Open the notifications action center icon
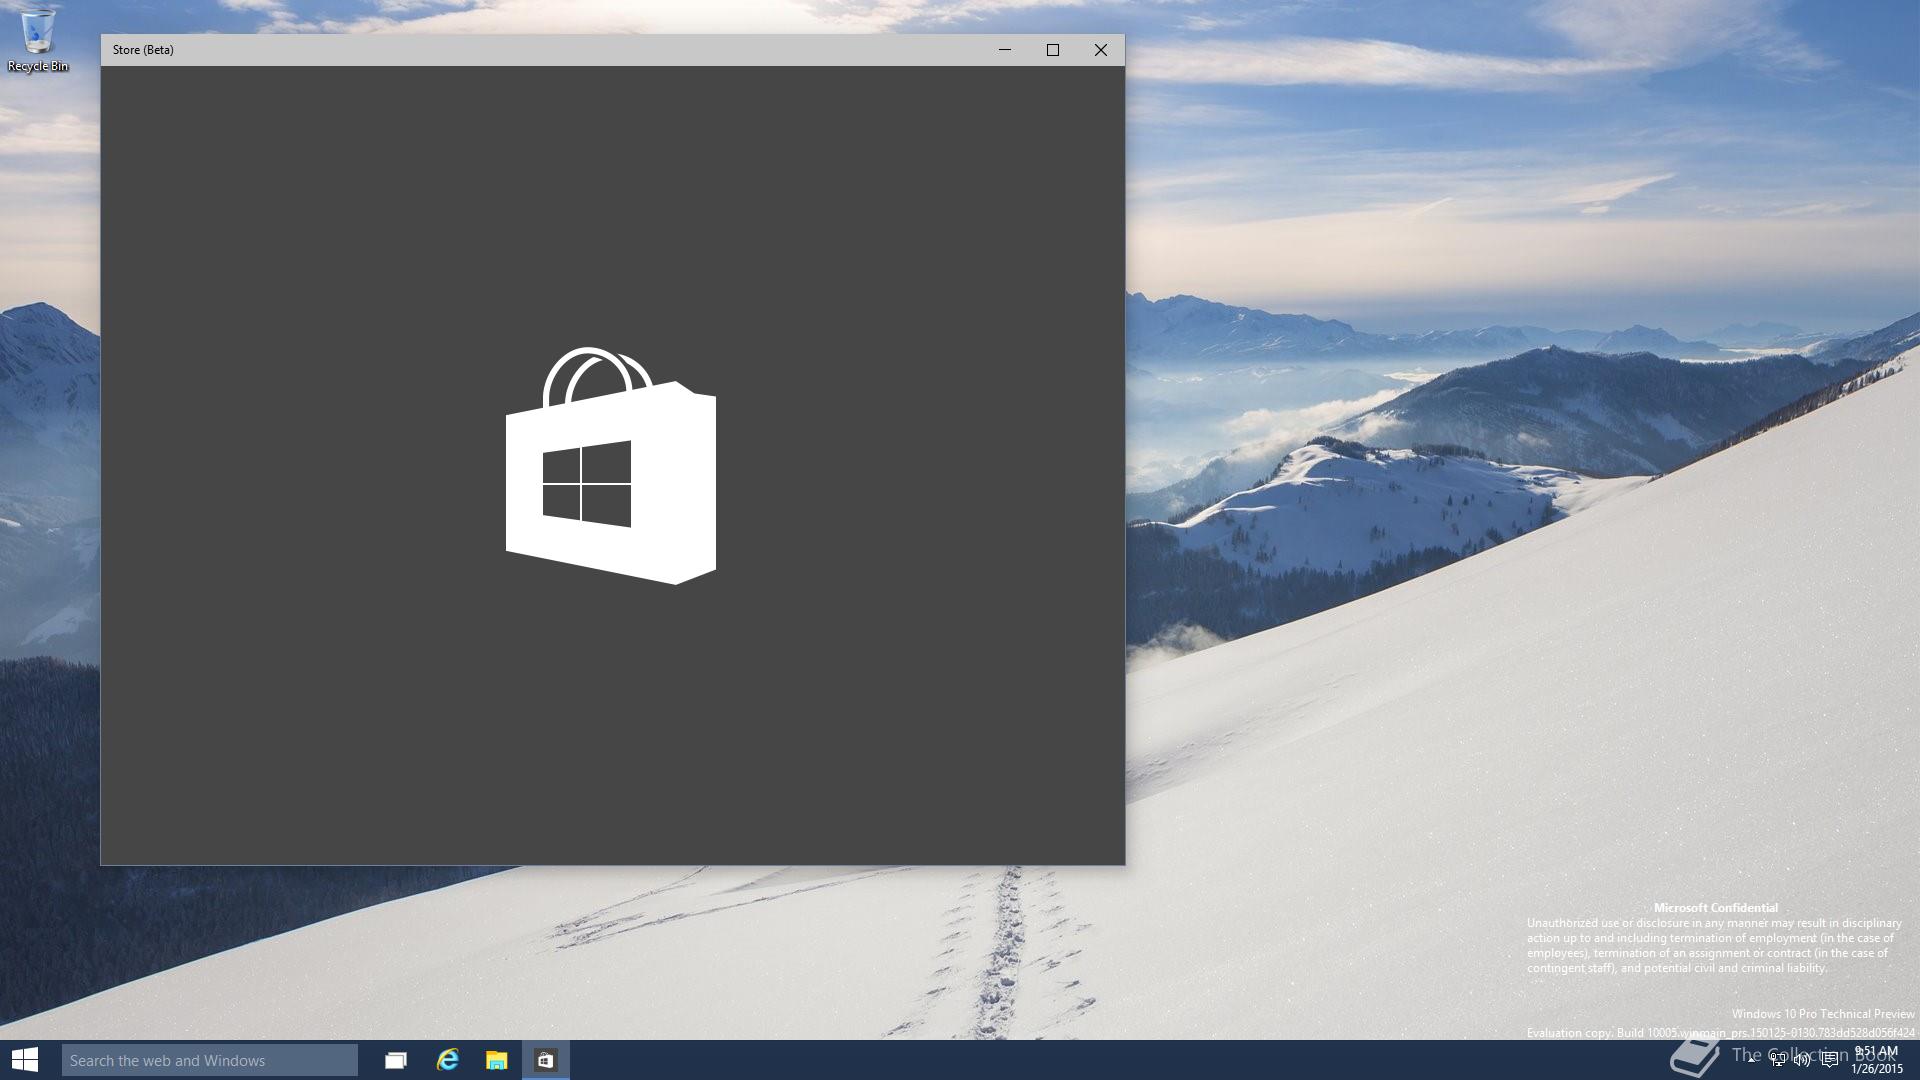Image resolution: width=1920 pixels, height=1080 pixels. (1830, 1060)
